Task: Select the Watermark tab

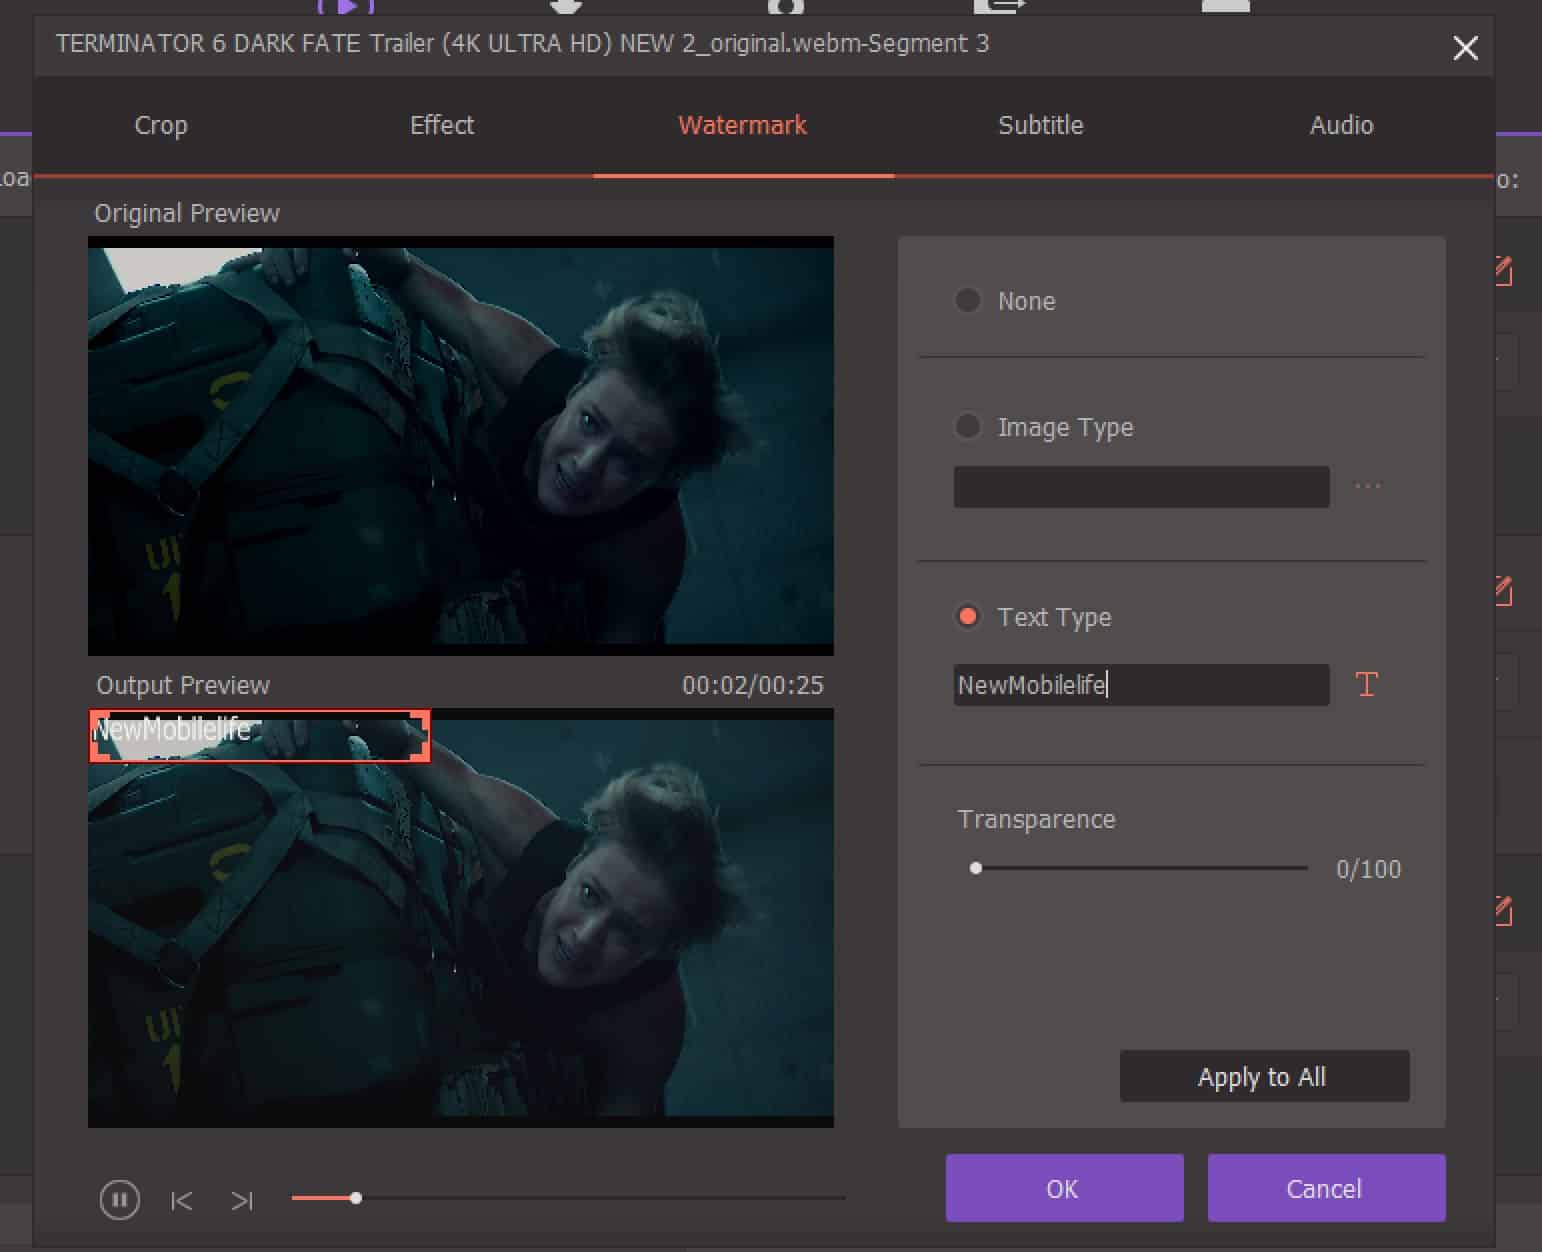Action: (x=742, y=125)
